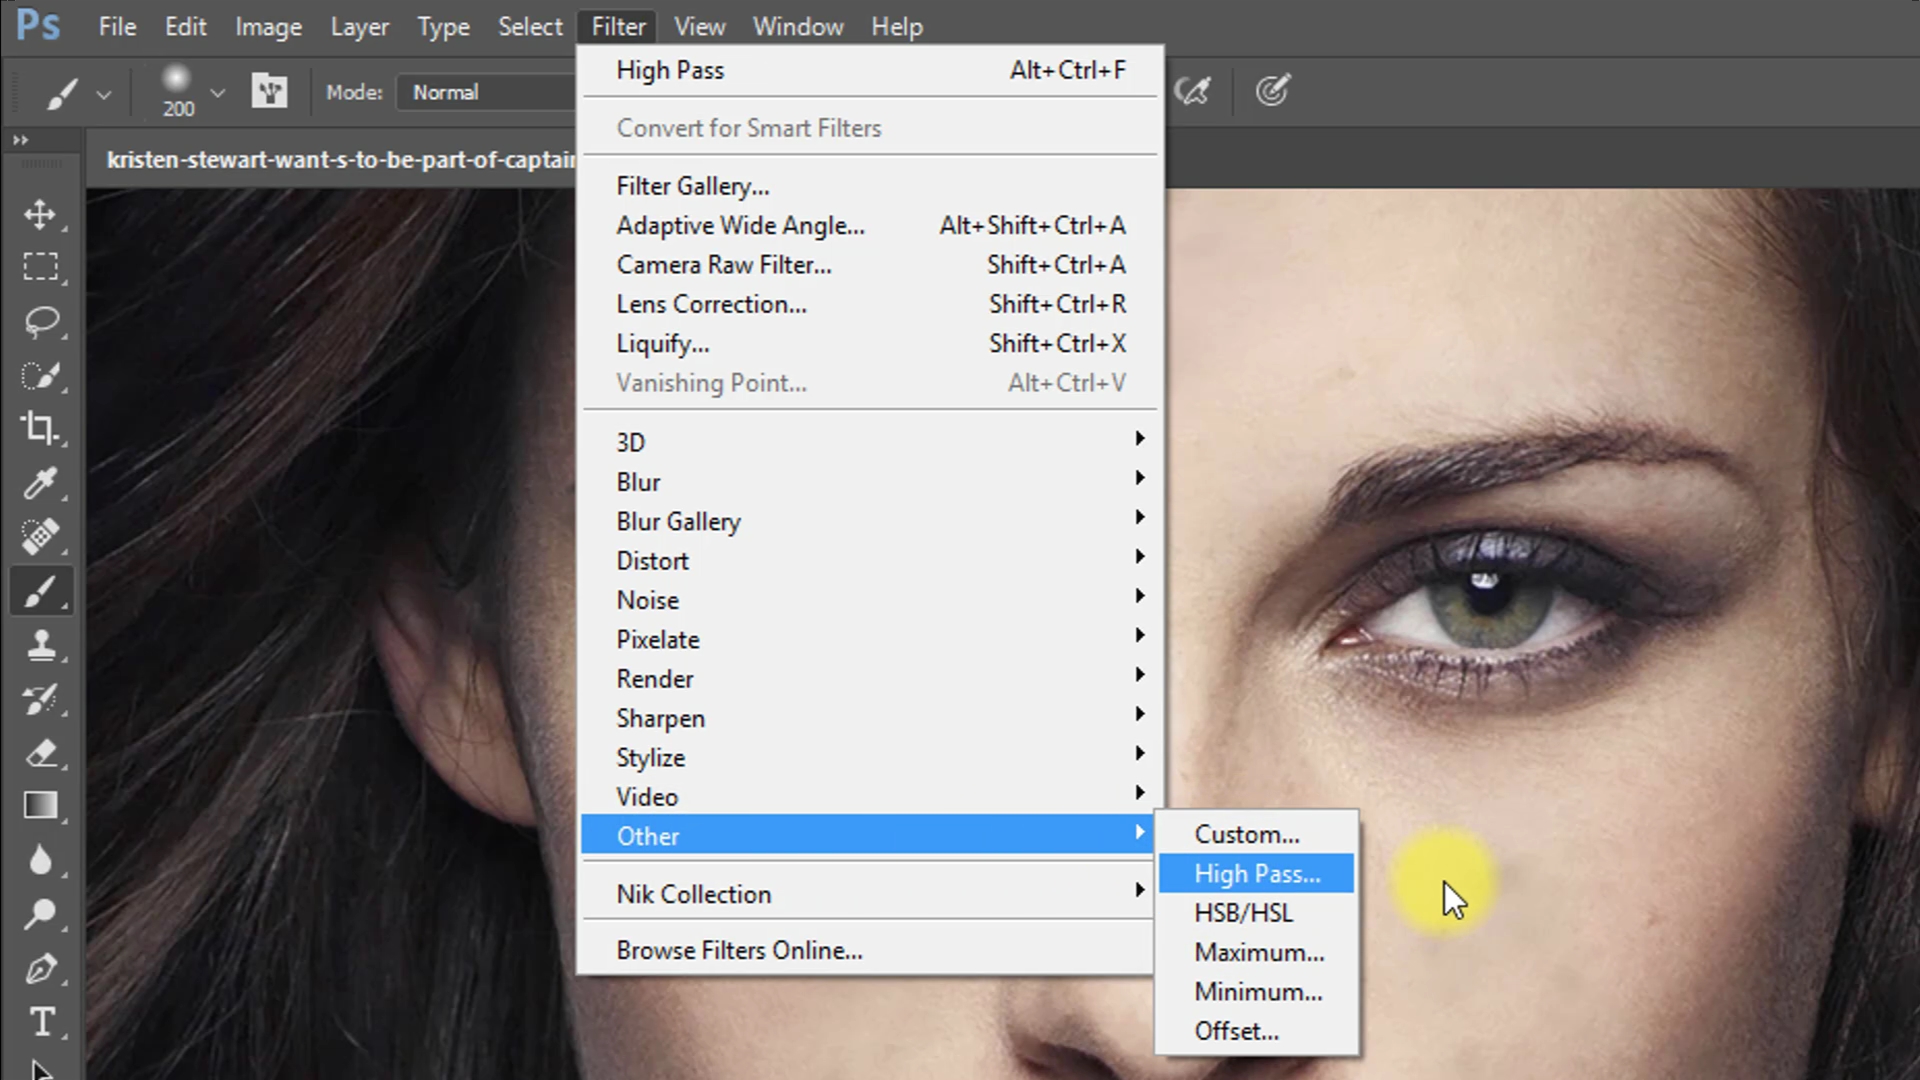Select the Crop tool
Image resolution: width=1920 pixels, height=1080 pixels.
(40, 428)
